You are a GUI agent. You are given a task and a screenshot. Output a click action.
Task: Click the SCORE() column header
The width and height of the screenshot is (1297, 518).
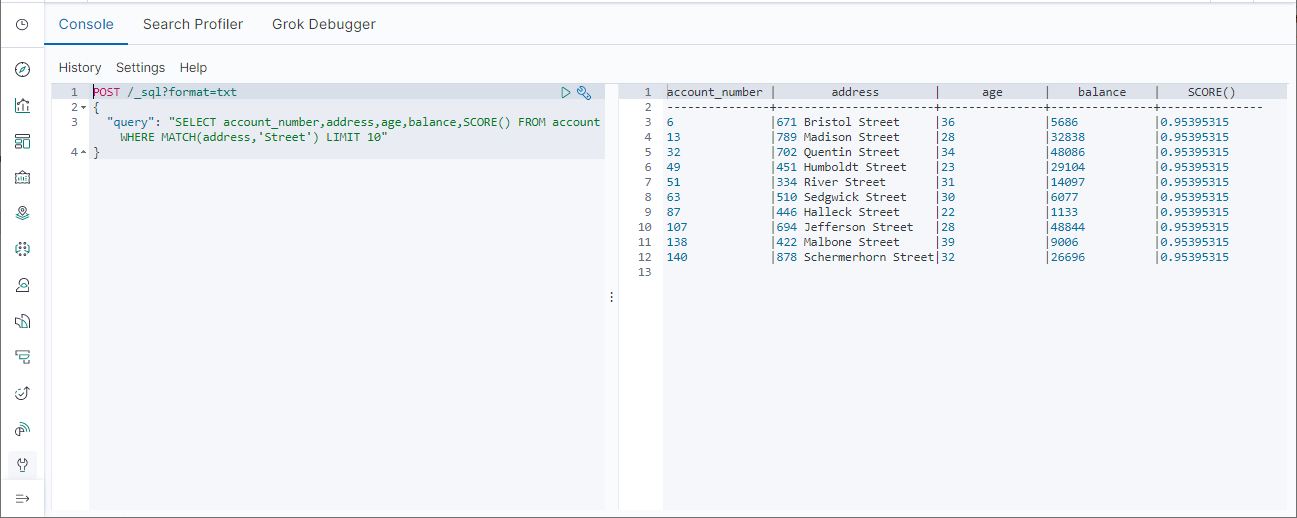(1212, 92)
